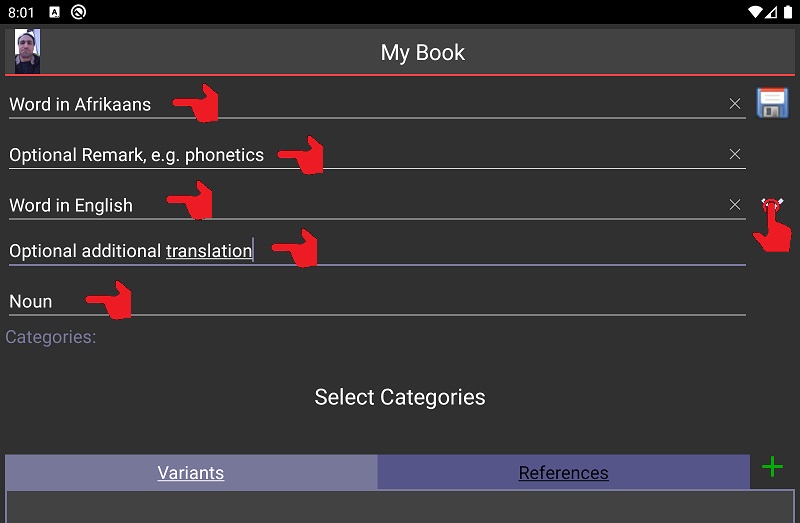Clear the Optional Remark field
Image resolution: width=800 pixels, height=523 pixels.
[x=735, y=154]
